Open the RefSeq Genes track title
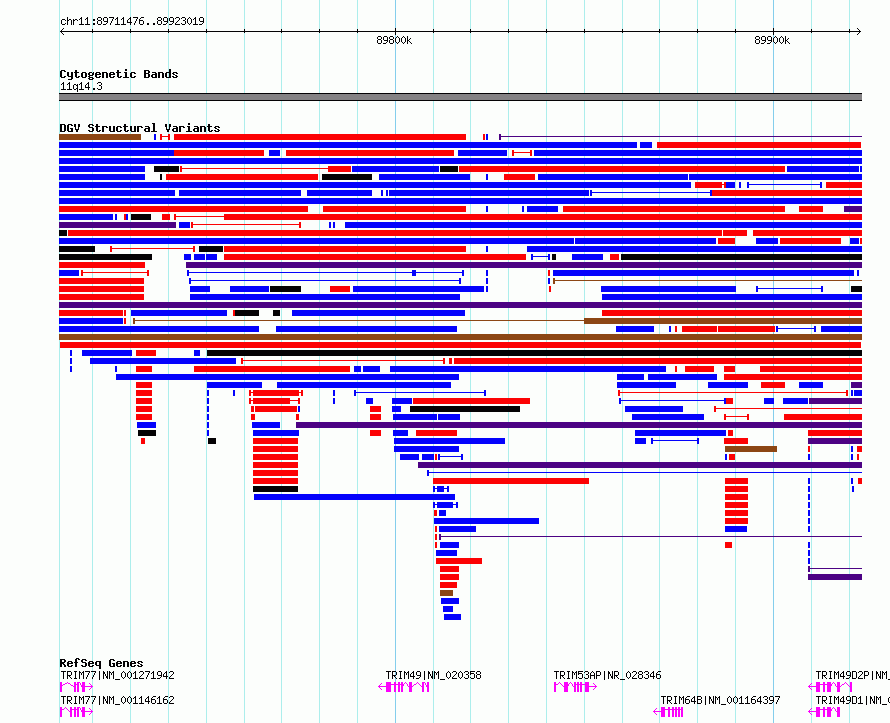This screenshot has width=890, height=723. click(x=101, y=663)
